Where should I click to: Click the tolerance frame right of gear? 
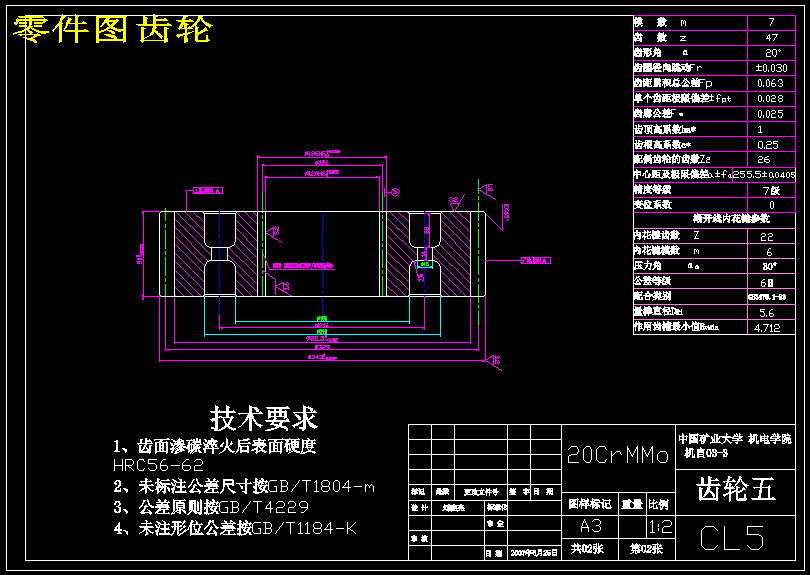click(x=536, y=260)
